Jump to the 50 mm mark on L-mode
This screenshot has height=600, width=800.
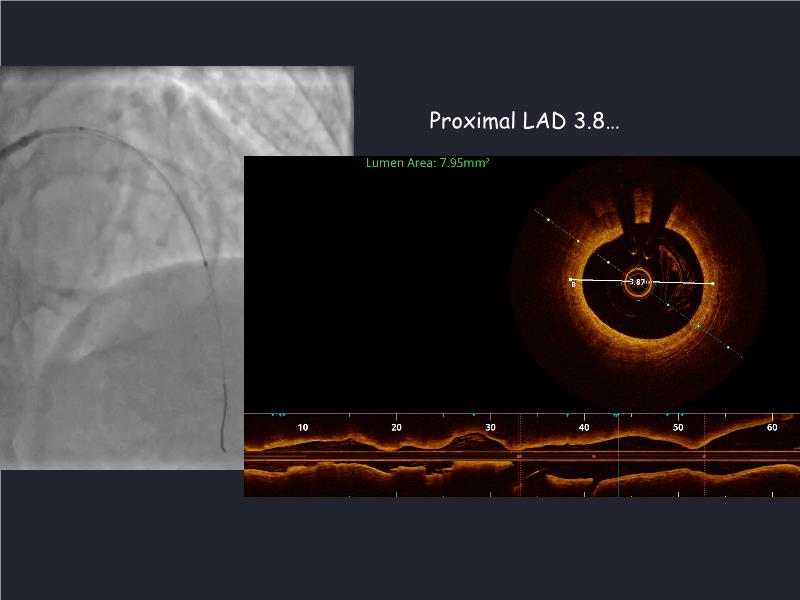[678, 427]
